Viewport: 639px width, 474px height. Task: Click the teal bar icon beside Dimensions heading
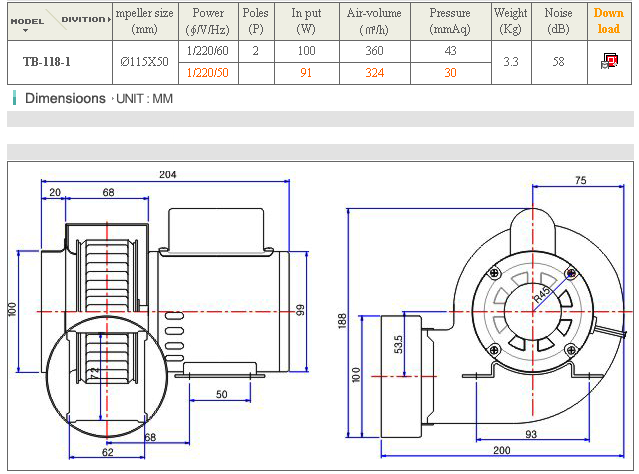[14, 98]
